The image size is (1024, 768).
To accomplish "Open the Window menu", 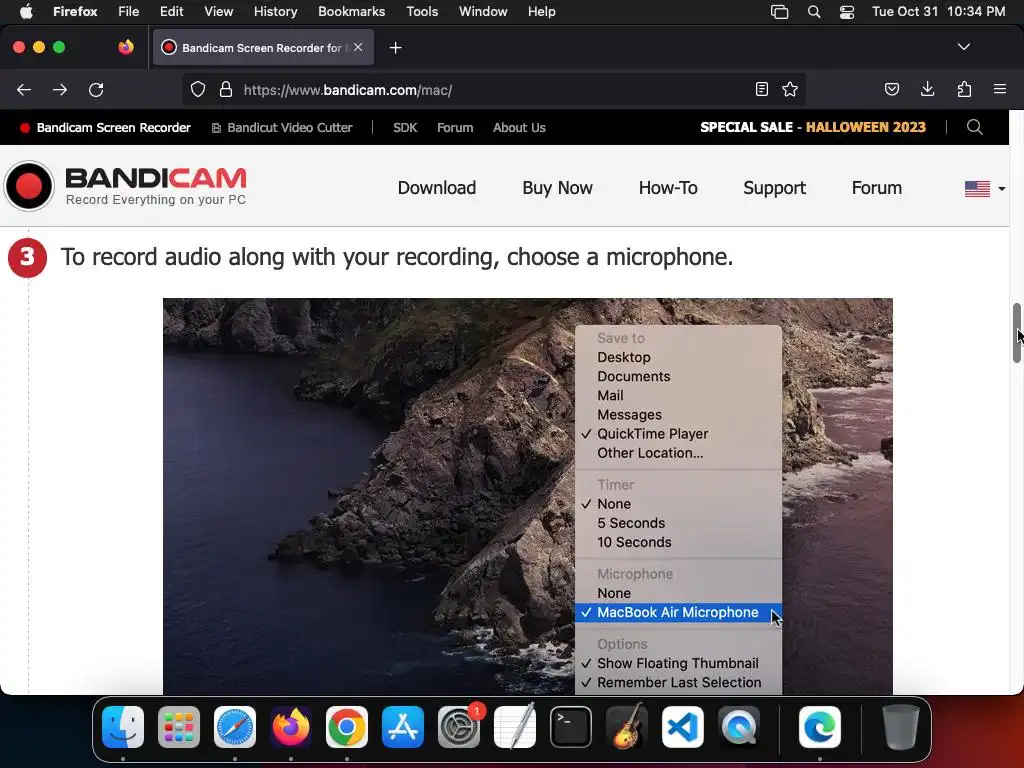I will pyautogui.click(x=483, y=11).
